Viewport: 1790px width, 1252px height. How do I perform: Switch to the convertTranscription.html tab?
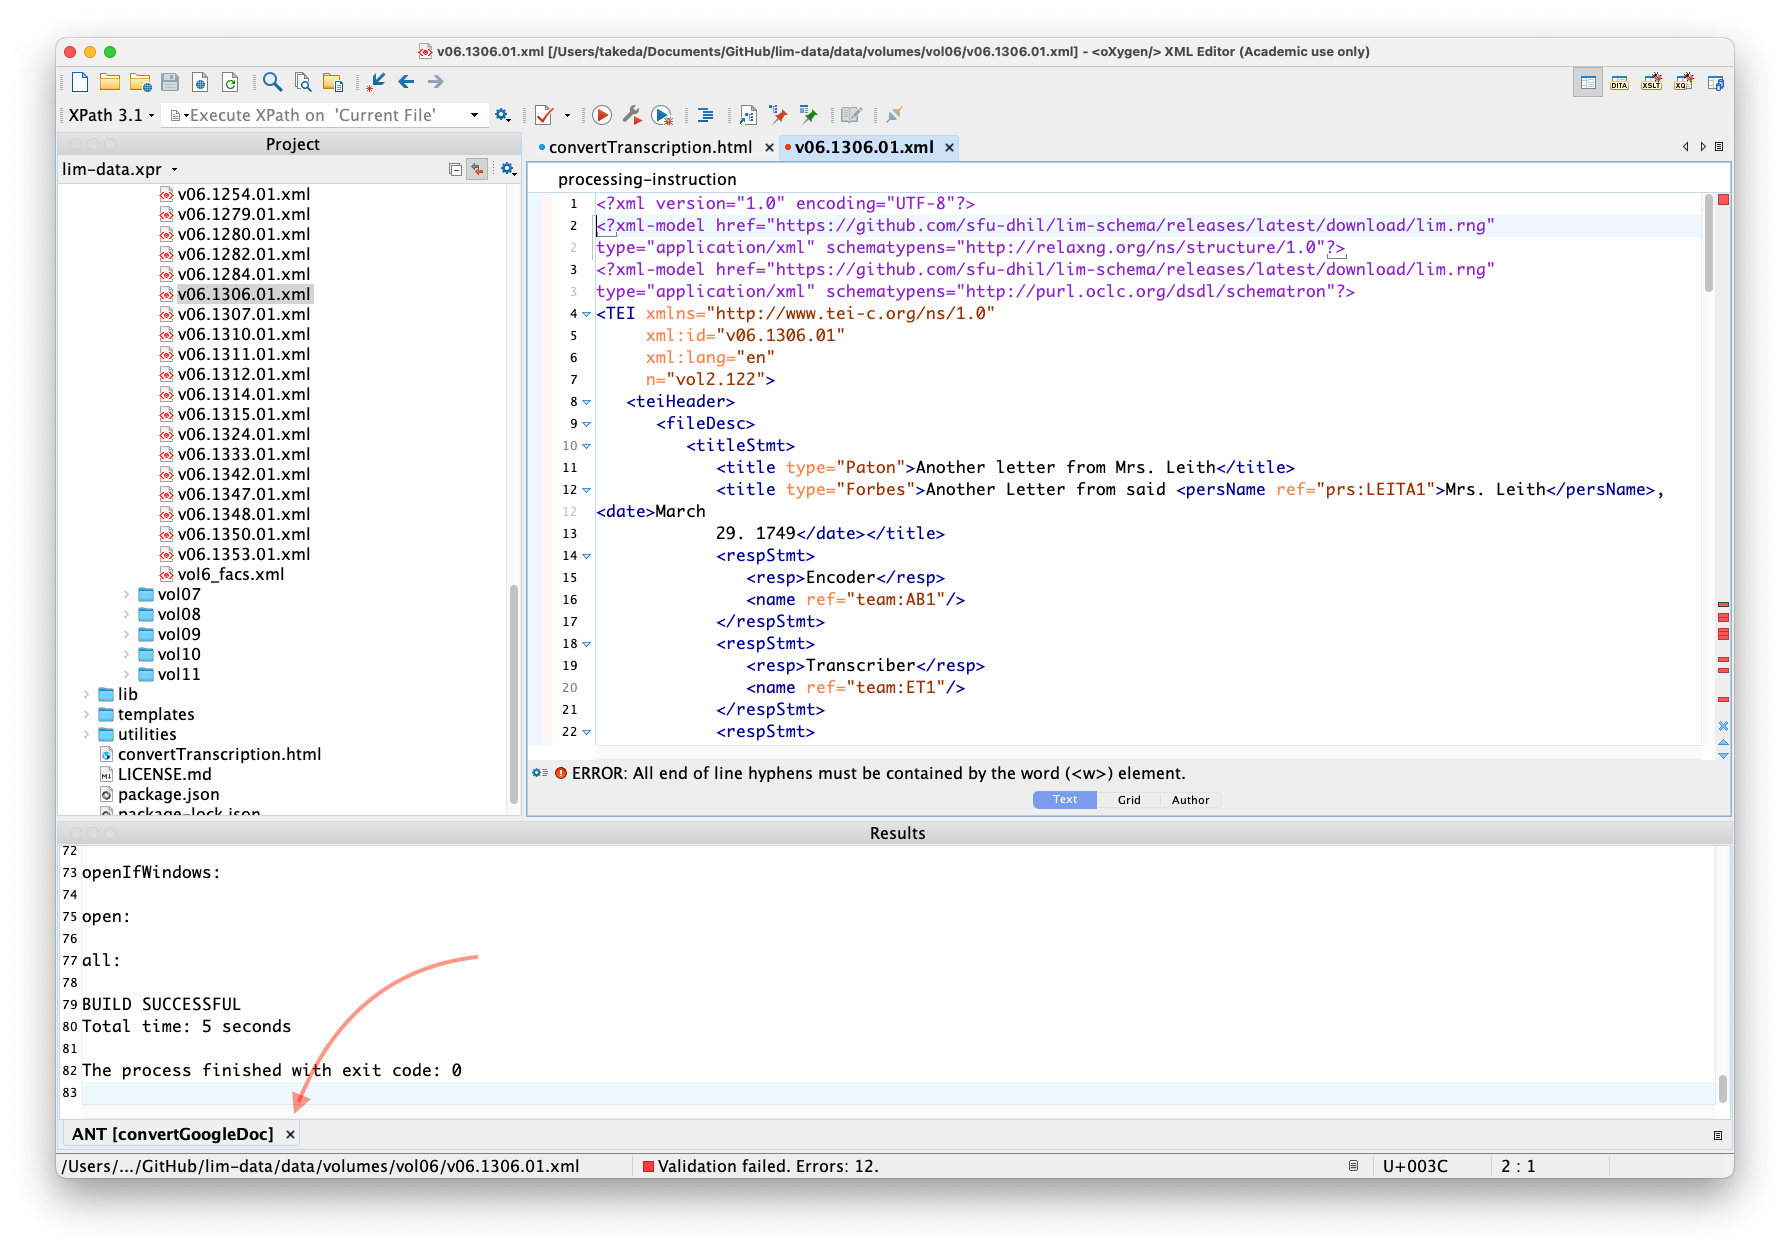click(650, 147)
